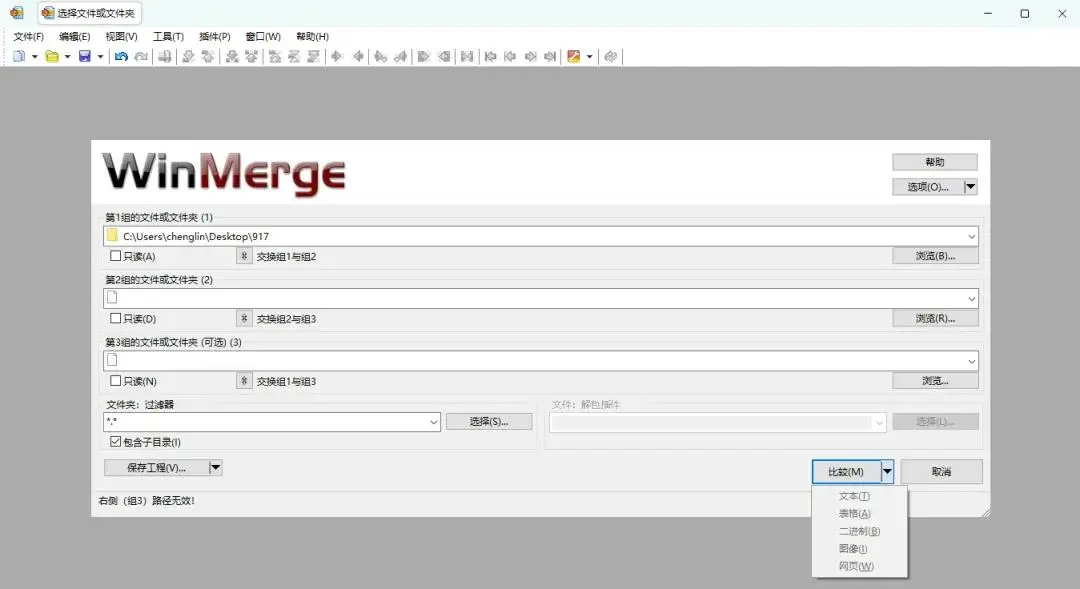Viewport: 1080px width, 589px height.
Task: Click the Options wrench icon in toolbar
Action: pyautogui.click(x=574, y=57)
